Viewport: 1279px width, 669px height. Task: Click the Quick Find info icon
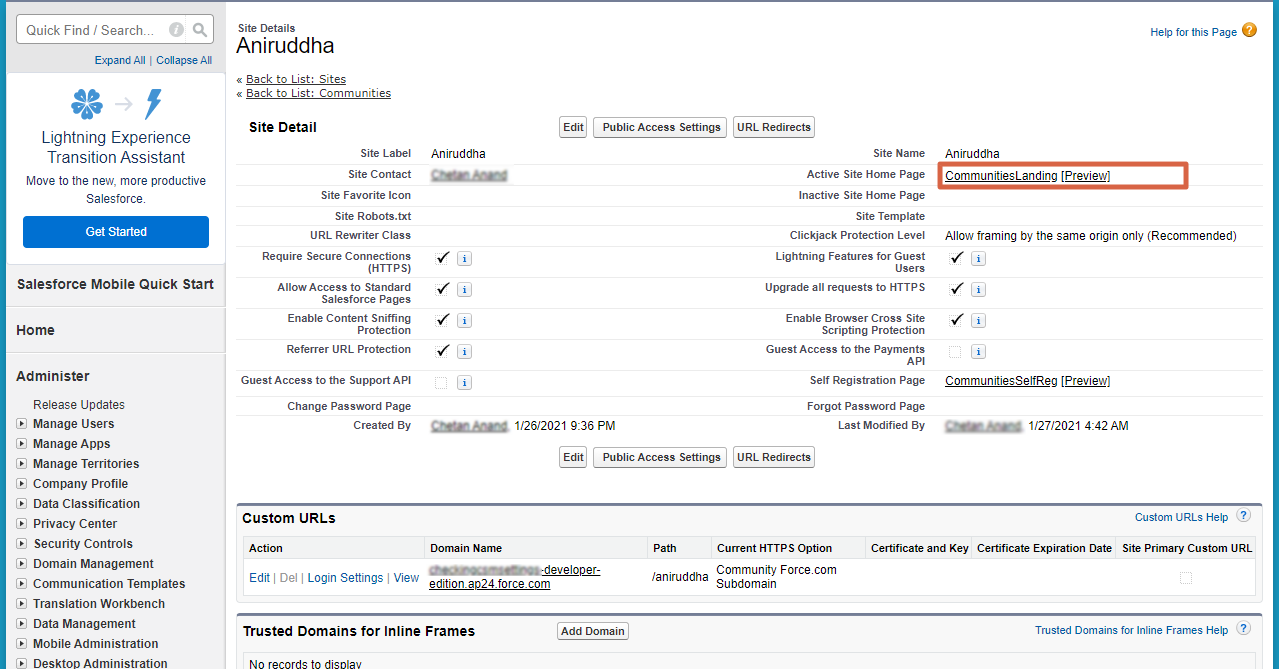click(176, 30)
